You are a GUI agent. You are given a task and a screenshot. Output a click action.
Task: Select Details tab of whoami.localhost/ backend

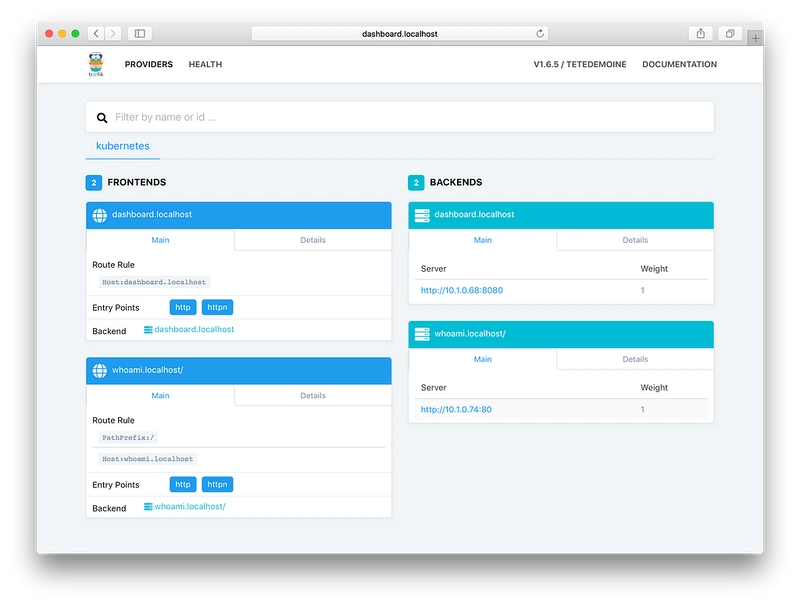(635, 359)
